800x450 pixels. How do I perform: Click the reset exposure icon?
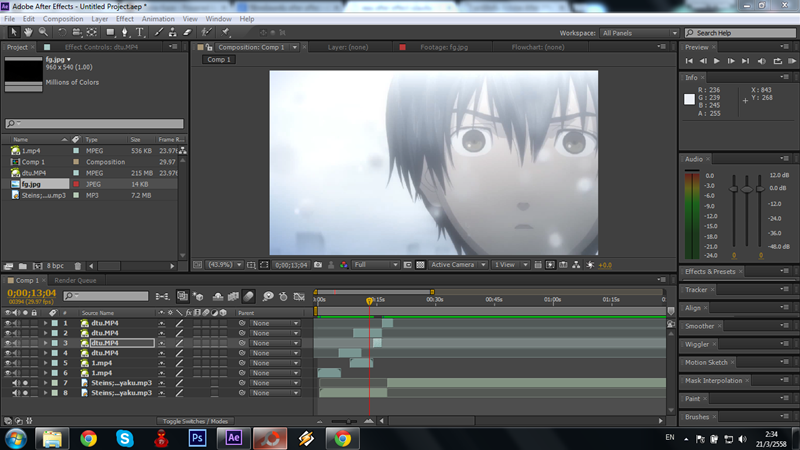(590, 265)
